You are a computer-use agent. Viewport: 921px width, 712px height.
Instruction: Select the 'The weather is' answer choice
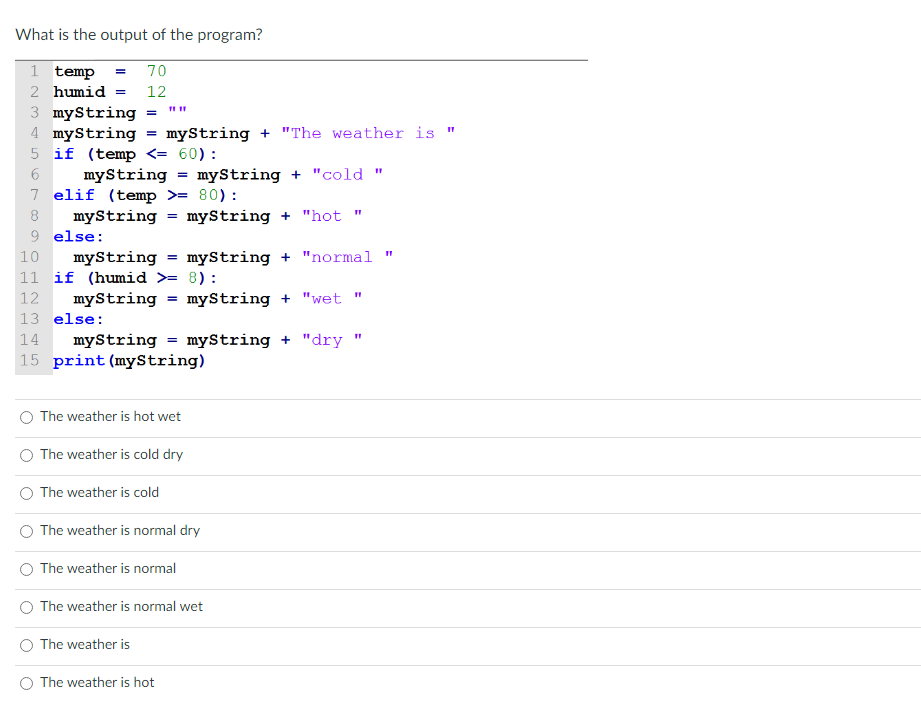point(26,645)
